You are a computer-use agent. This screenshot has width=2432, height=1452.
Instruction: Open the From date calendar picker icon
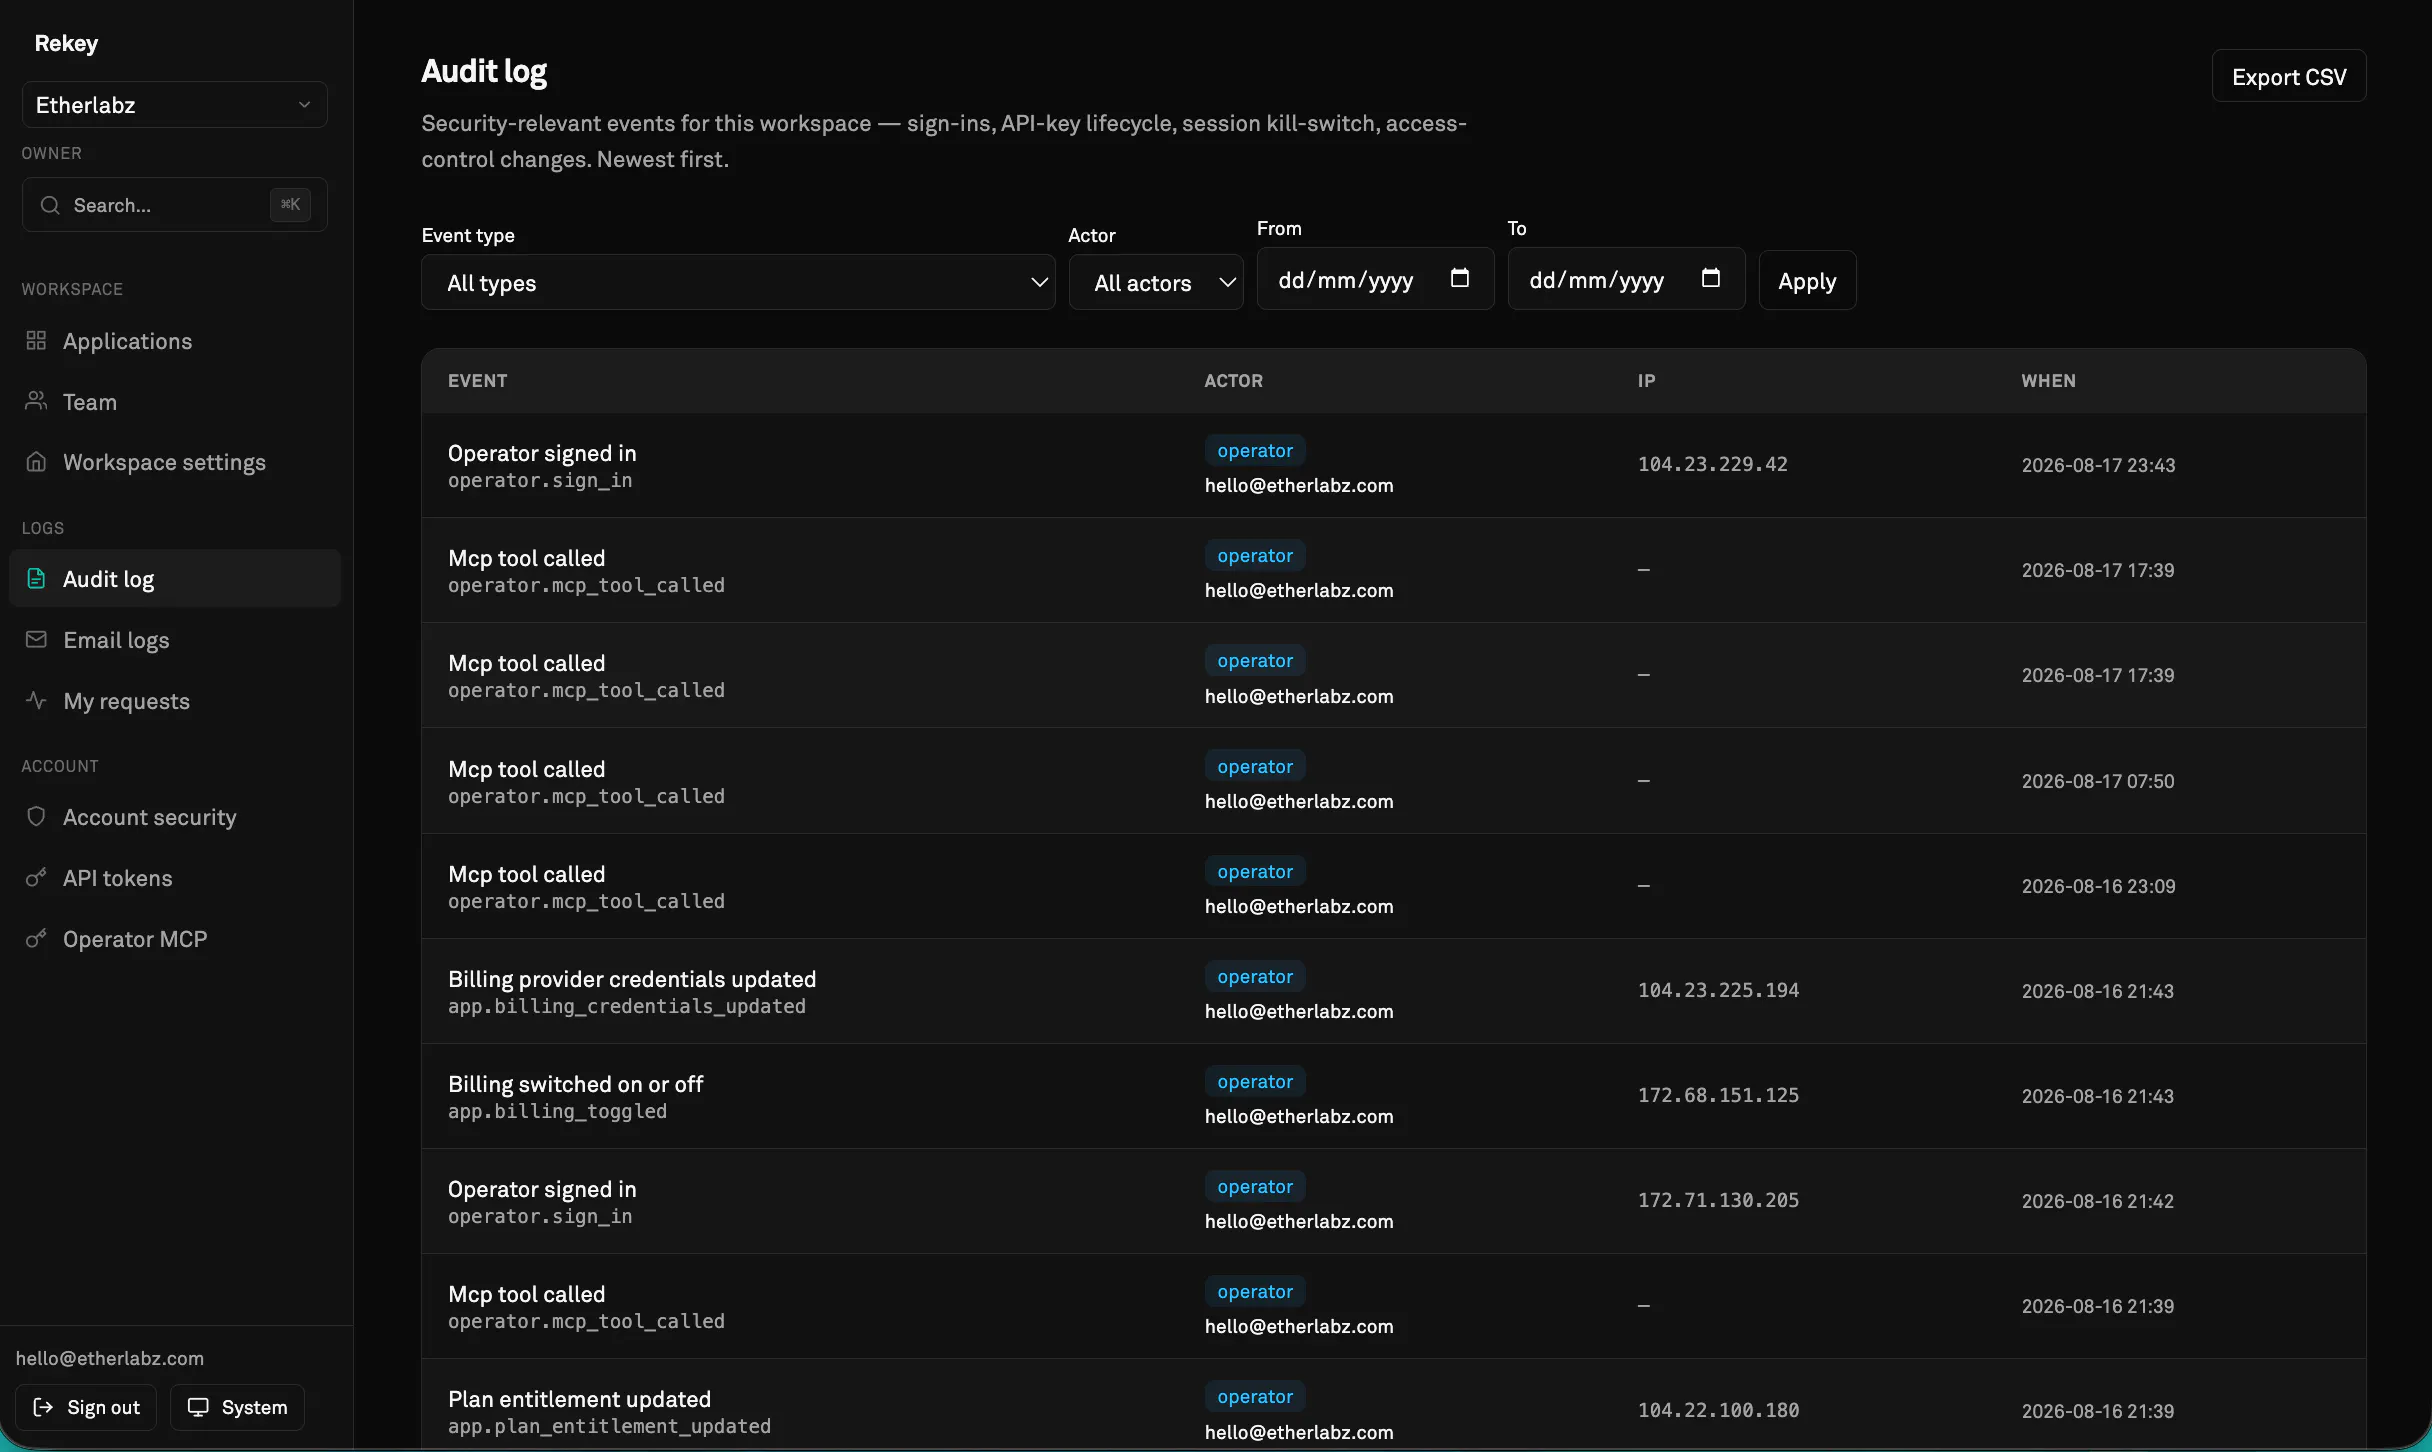tap(1460, 278)
